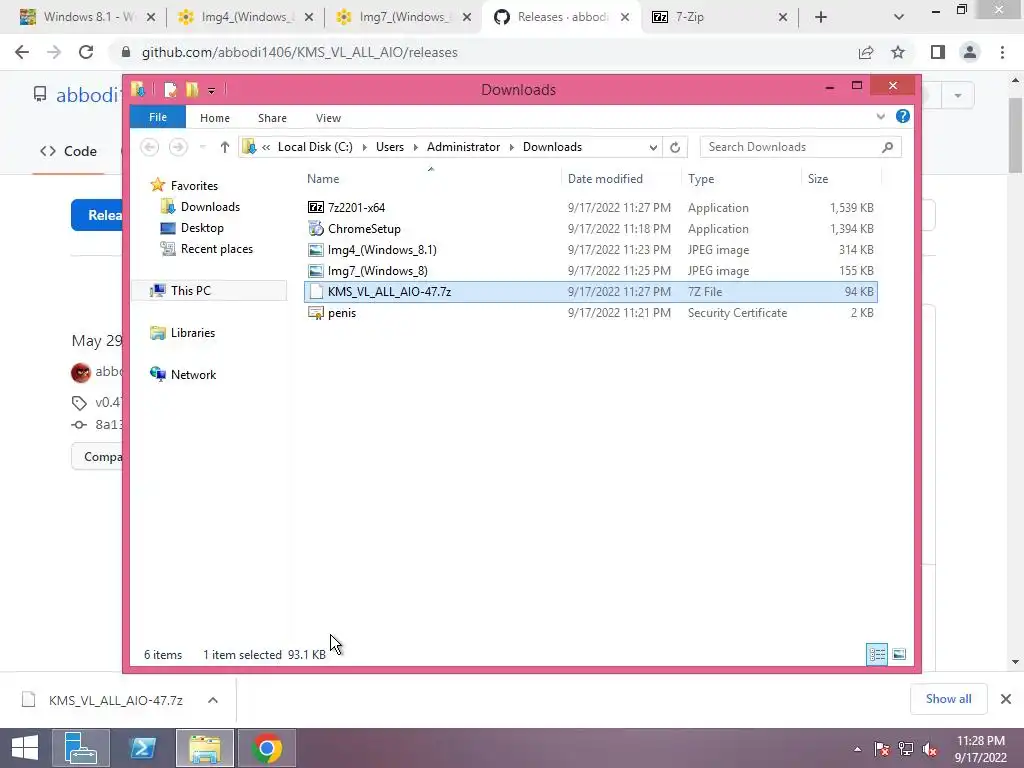Image resolution: width=1024 pixels, height=768 pixels.
Task: Open the Share ribbon tab
Action: coord(272,118)
